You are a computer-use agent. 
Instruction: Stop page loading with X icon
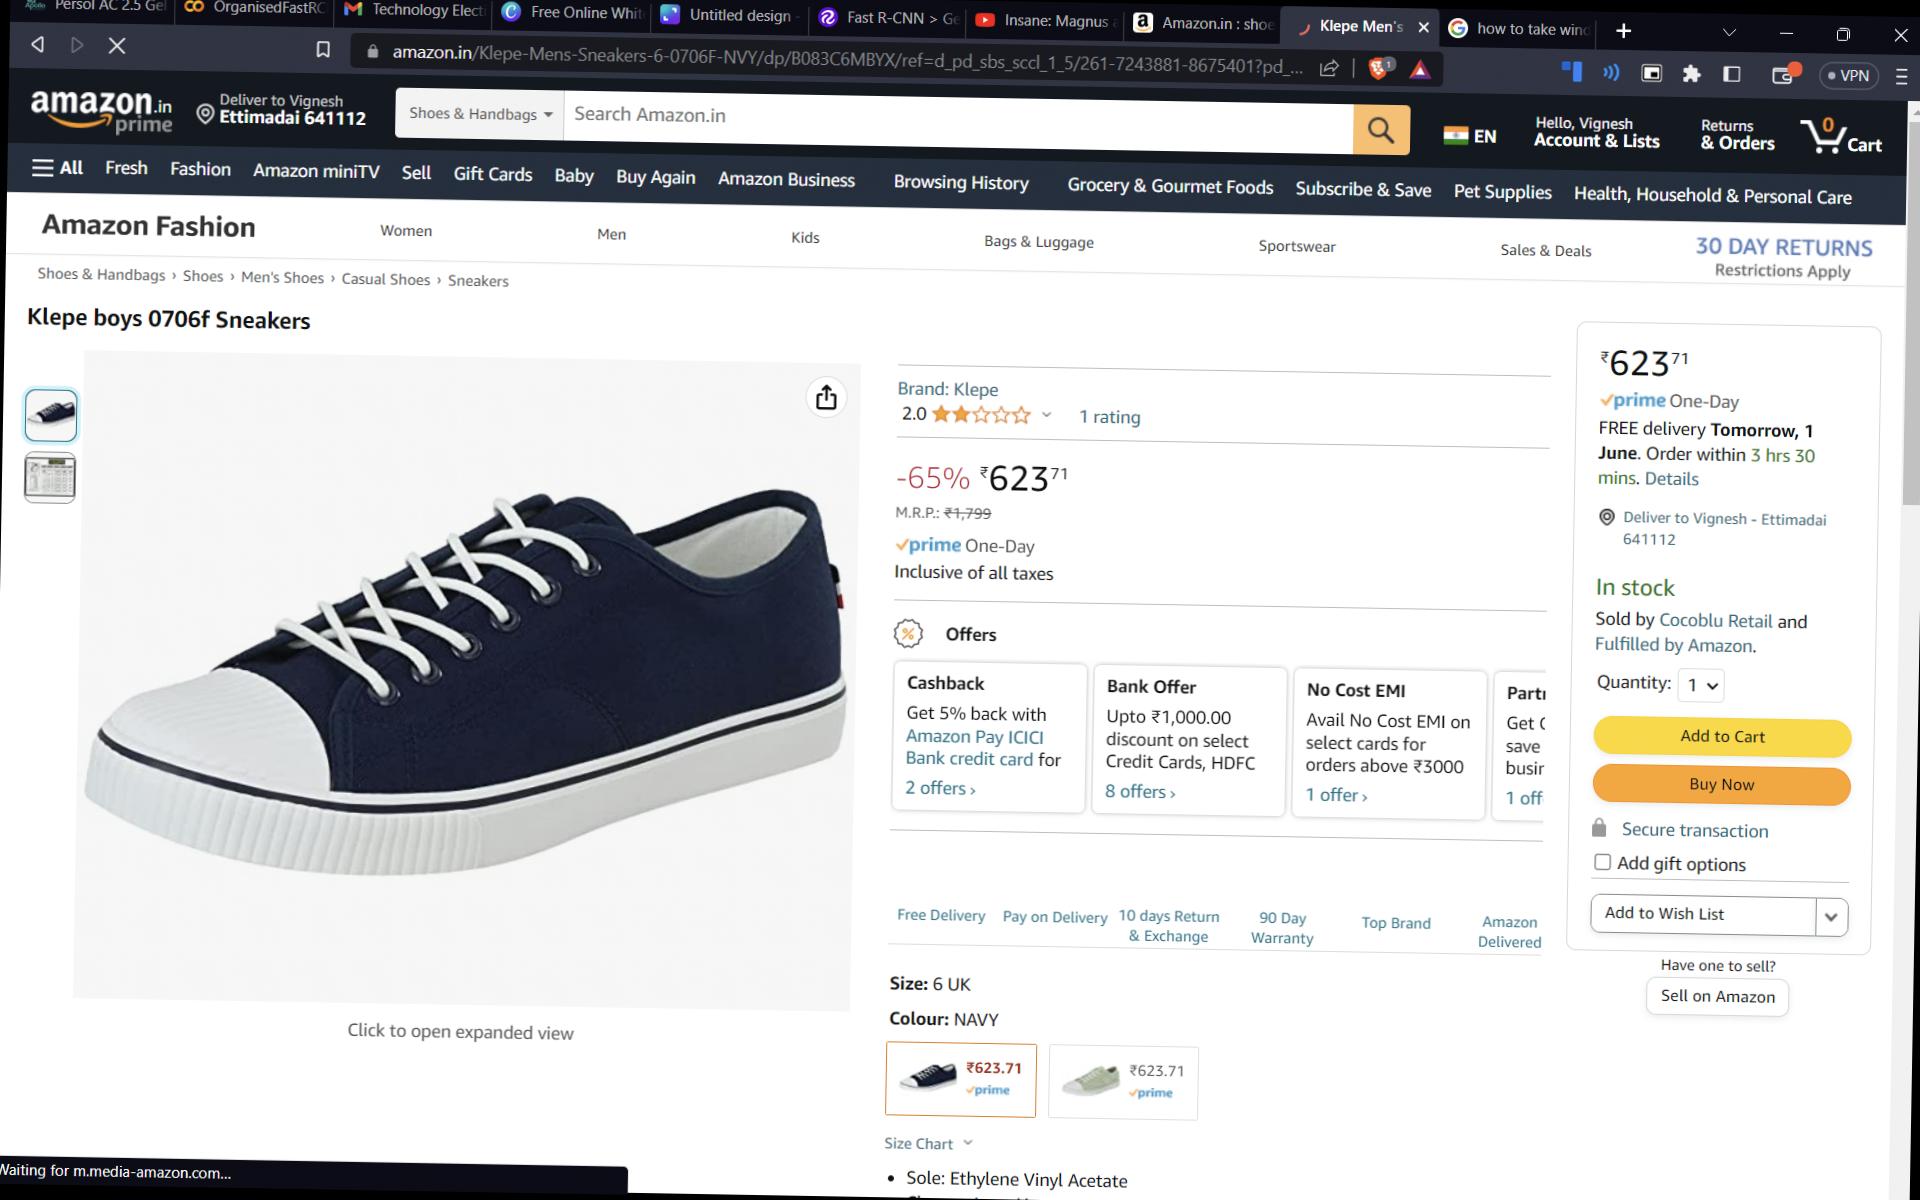point(117,46)
